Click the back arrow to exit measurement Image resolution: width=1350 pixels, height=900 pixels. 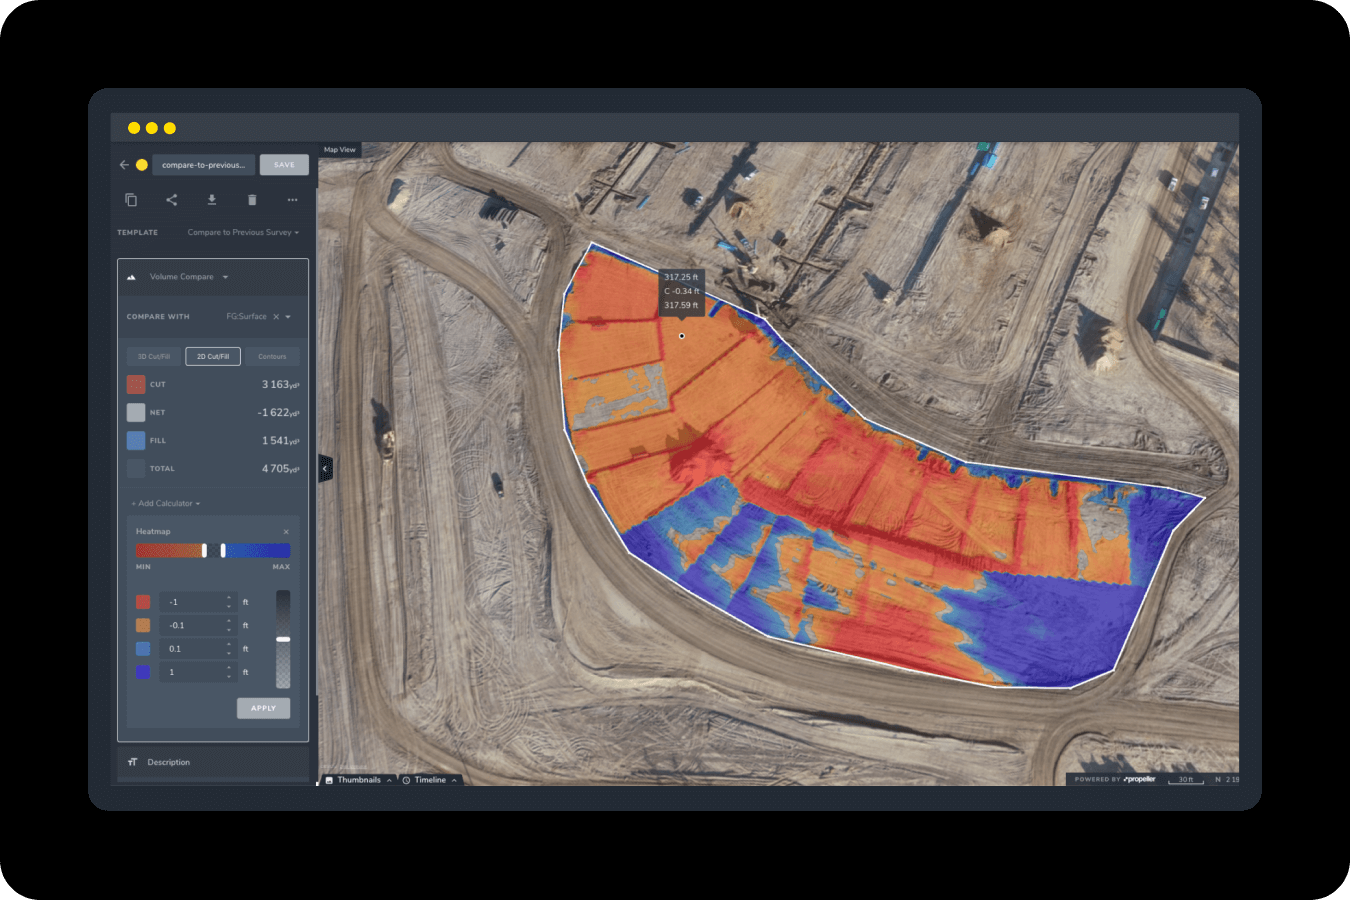coord(123,164)
